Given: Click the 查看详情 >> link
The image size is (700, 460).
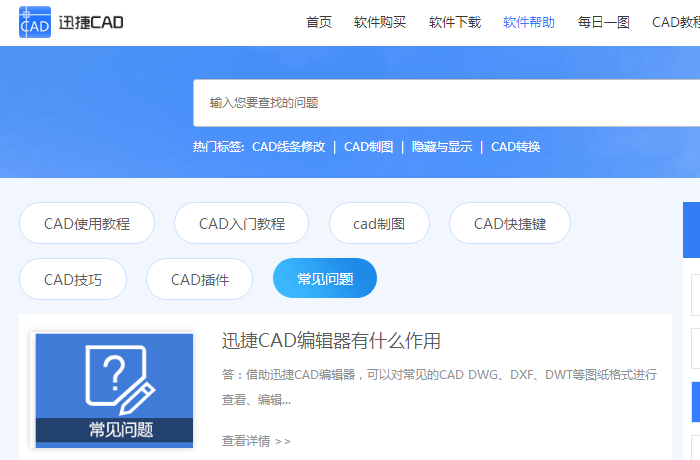Looking at the screenshot, I should pos(256,441).
